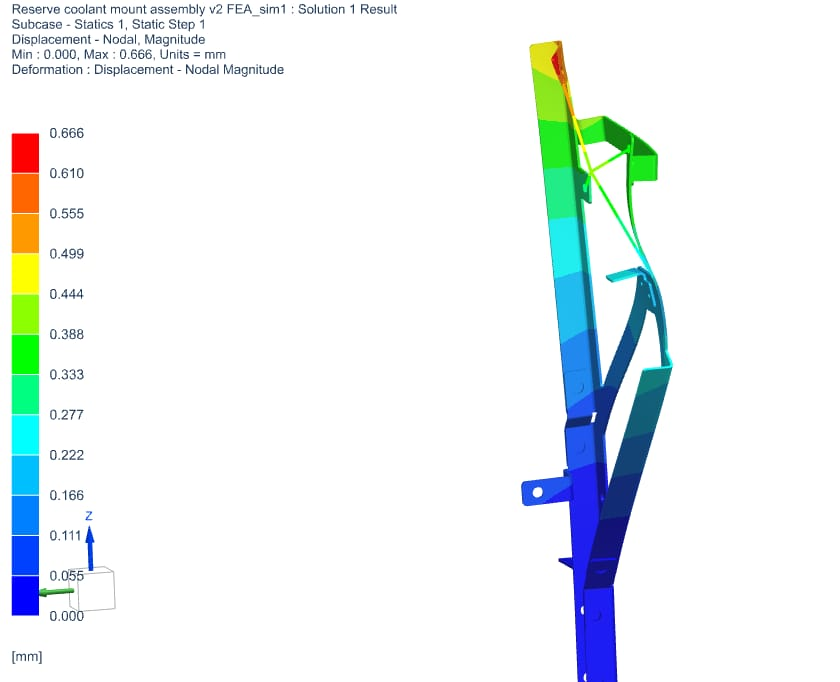Image resolution: width=840 pixels, height=682 pixels.
Task: Select the green upper bracket on the model
Action: (630, 152)
